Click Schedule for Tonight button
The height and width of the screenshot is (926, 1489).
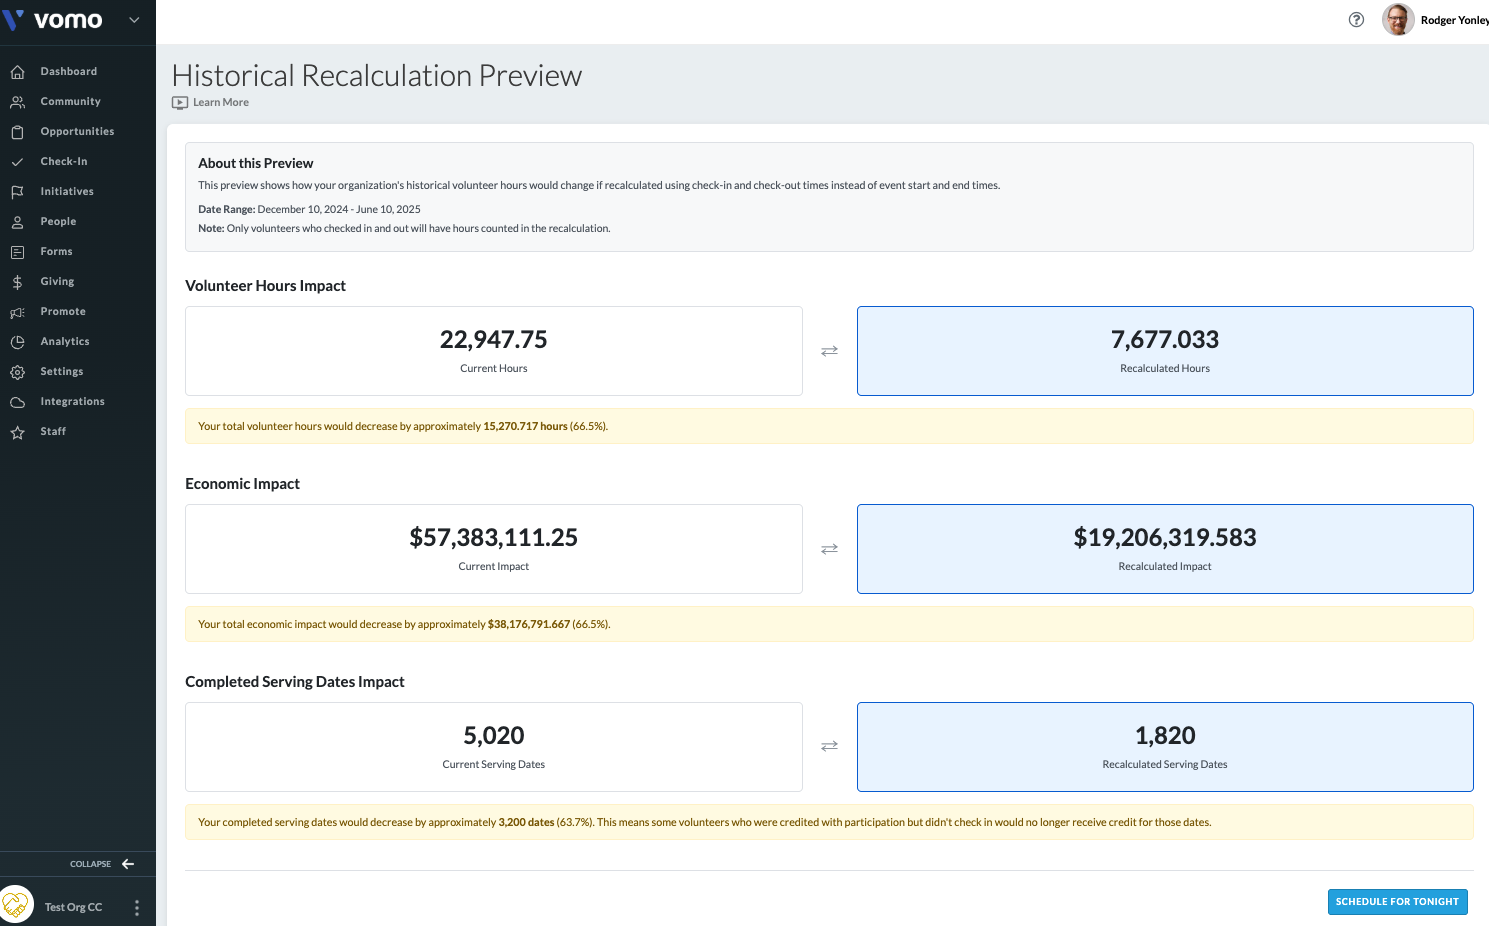point(1397,902)
